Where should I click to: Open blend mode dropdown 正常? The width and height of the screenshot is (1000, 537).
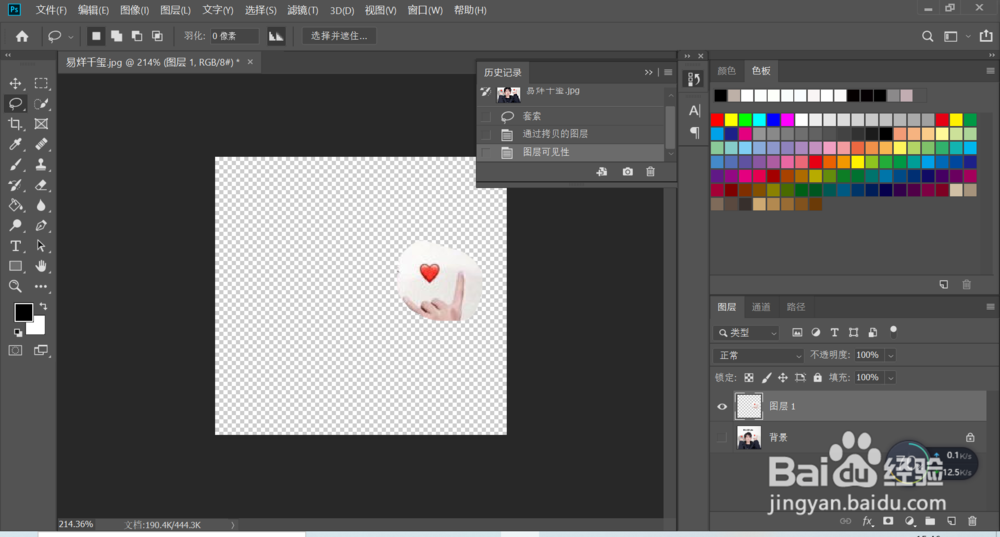[758, 355]
